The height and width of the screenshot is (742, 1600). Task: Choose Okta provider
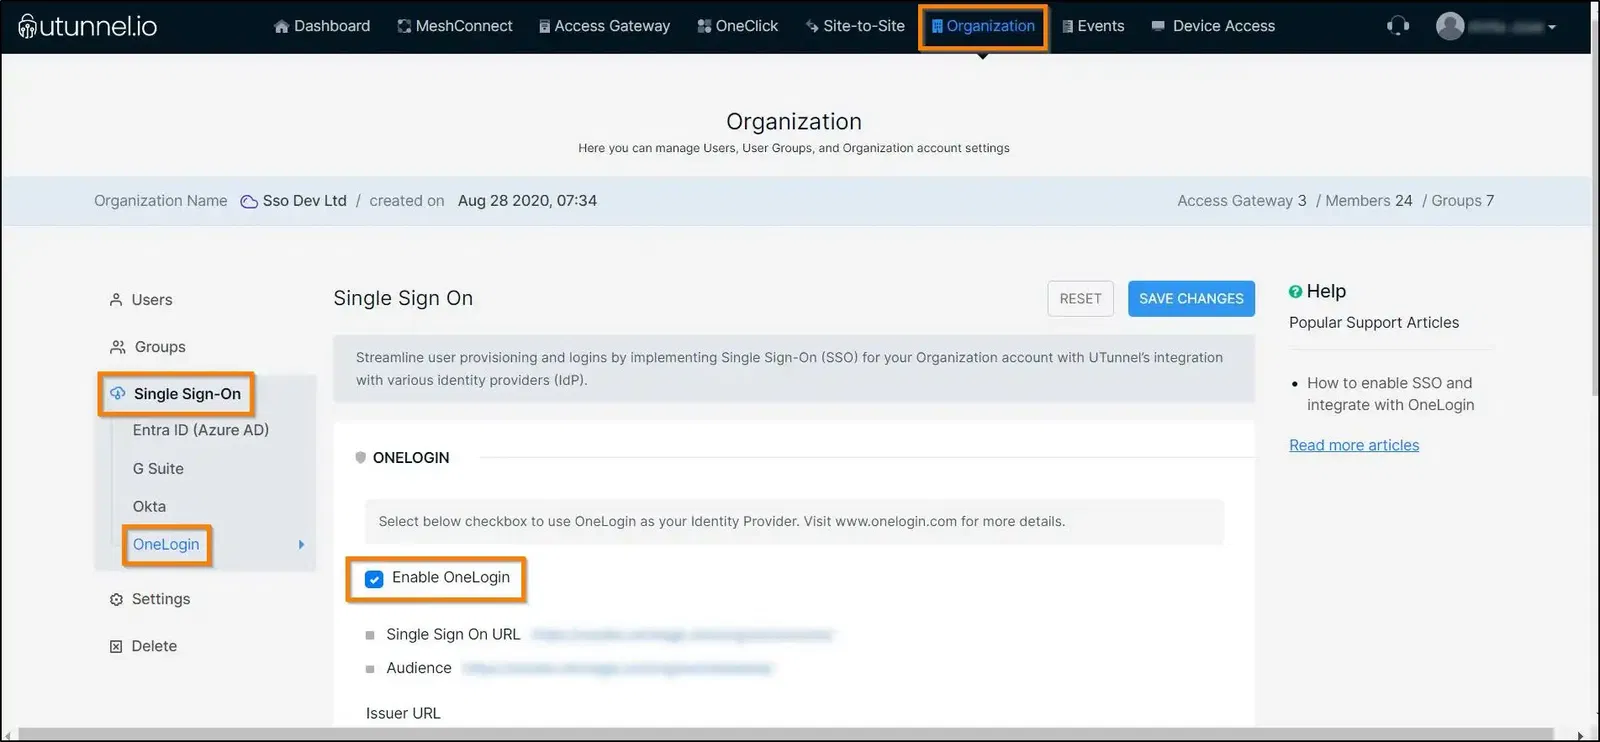(x=149, y=506)
